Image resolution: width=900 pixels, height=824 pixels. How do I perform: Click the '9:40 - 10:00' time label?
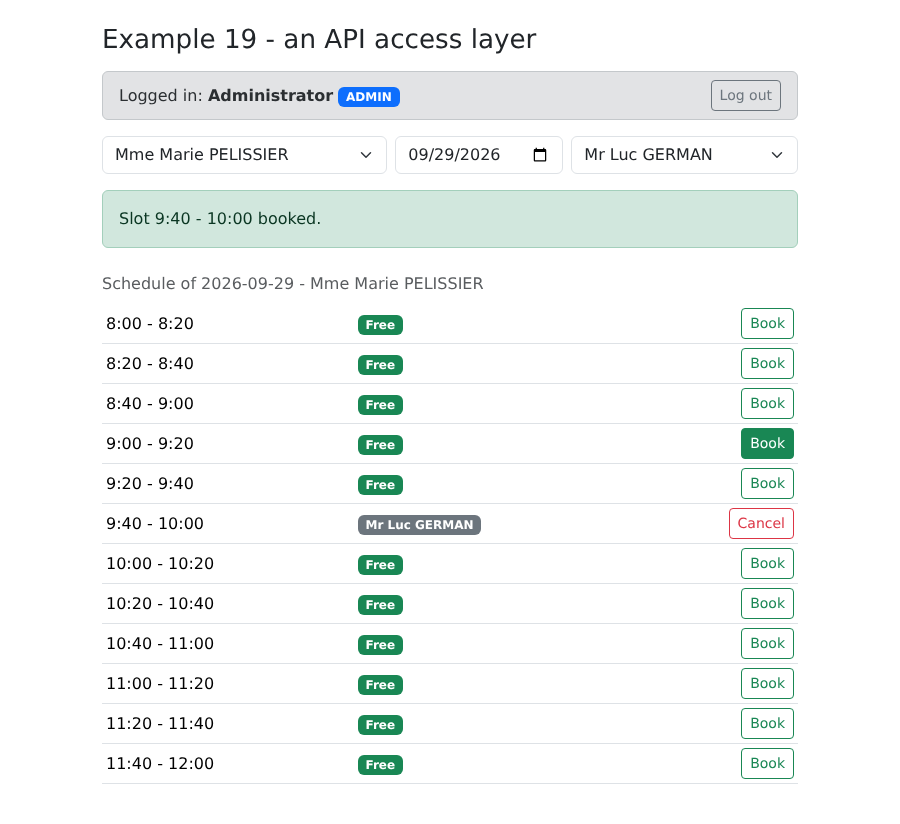click(x=155, y=524)
